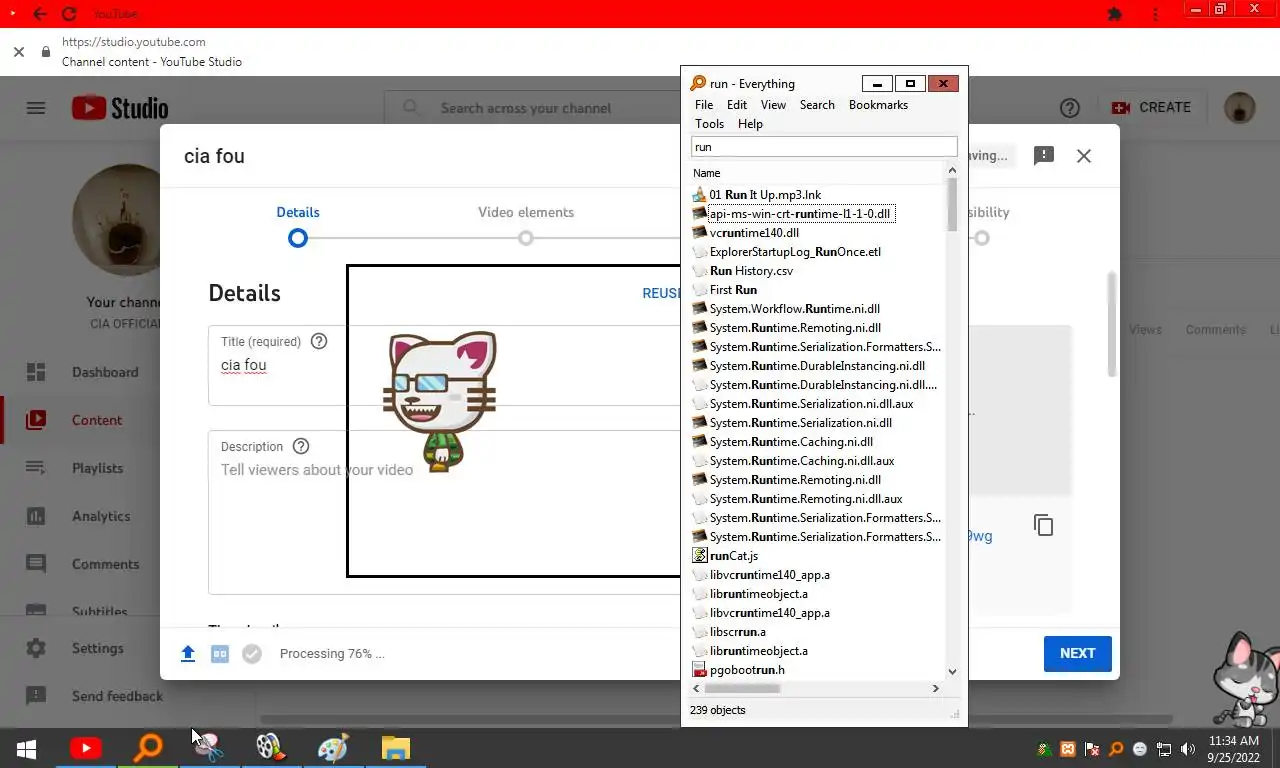Screen dimensions: 1280x768
Task: Open the Bookmarks menu in Everything
Action: point(878,105)
